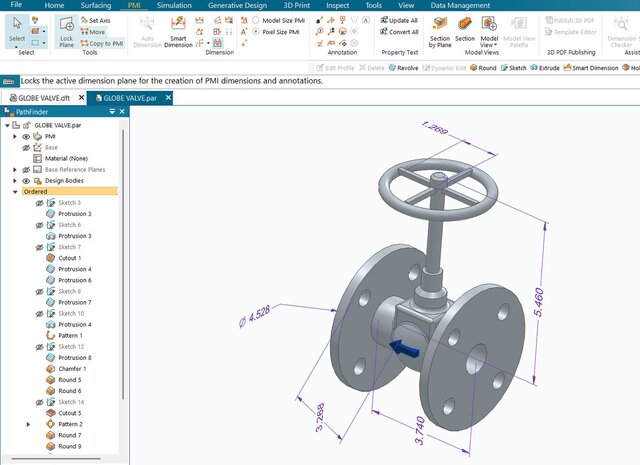Image resolution: width=640 pixels, height=465 pixels.
Task: Close the GLOBE VALVE.par tab
Action: [x=168, y=98]
